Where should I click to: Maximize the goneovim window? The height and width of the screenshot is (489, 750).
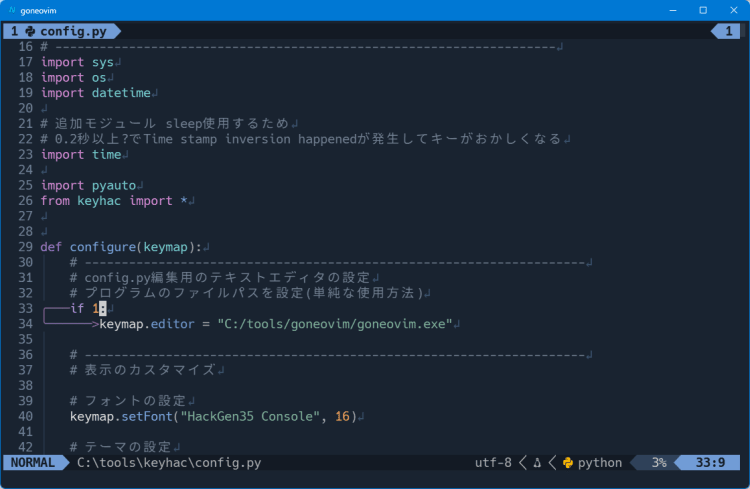tap(703, 10)
